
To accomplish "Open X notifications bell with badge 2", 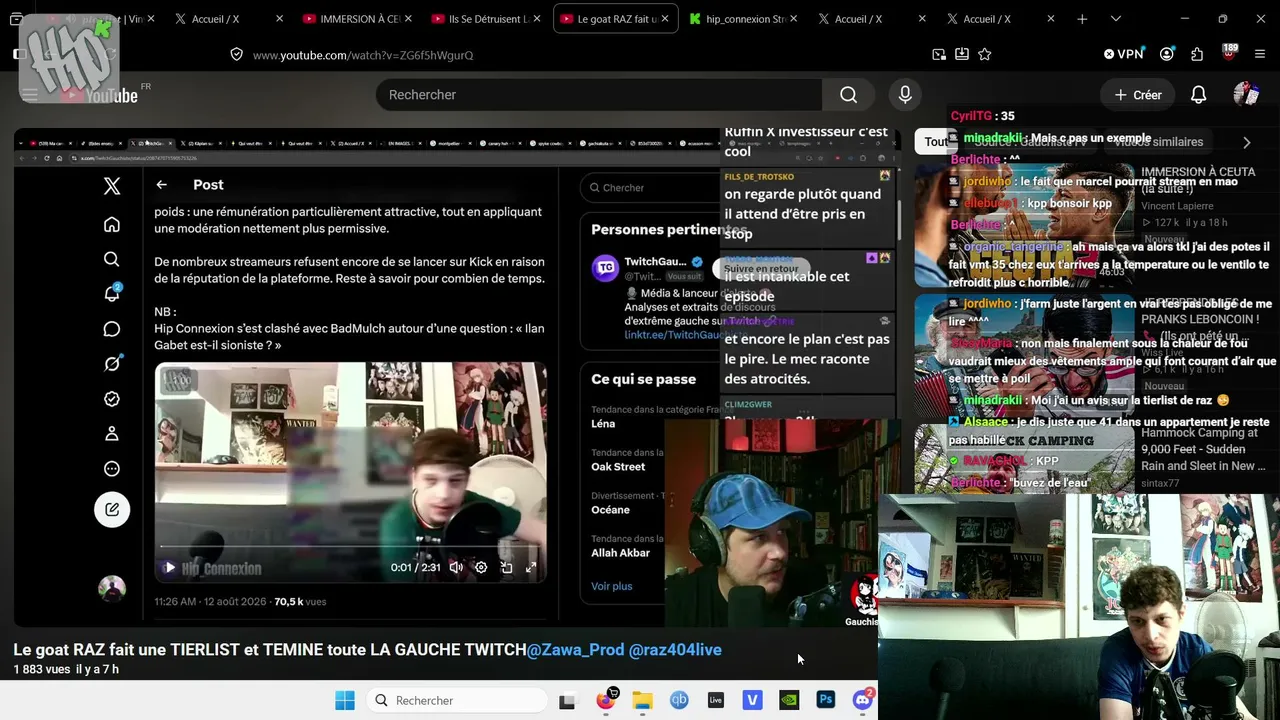I will (112, 293).
